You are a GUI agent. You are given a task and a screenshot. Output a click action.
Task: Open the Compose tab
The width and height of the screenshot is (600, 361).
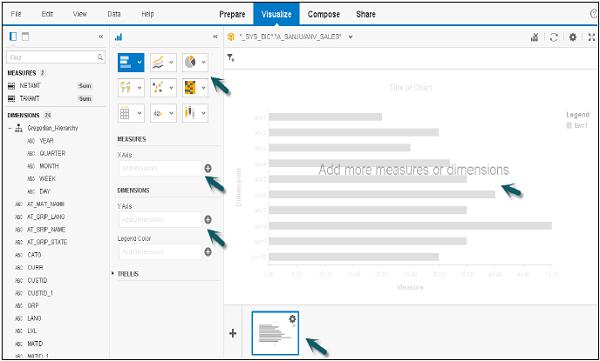point(324,14)
